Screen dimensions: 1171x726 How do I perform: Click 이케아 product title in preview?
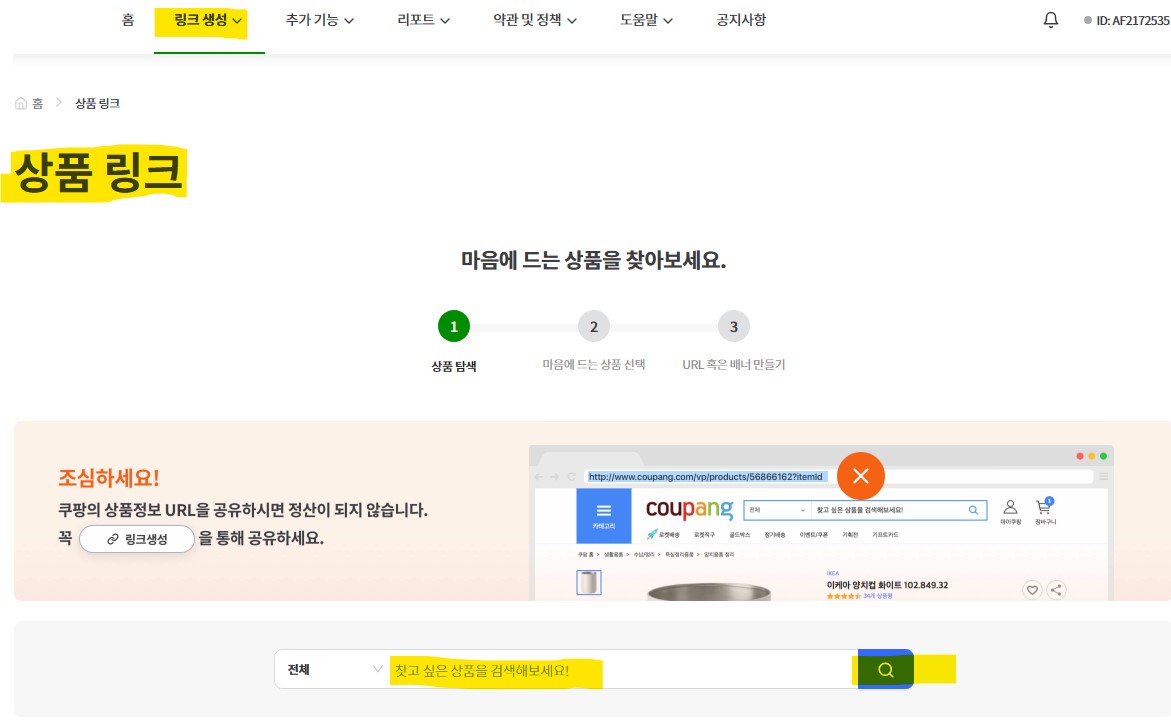coord(886,585)
